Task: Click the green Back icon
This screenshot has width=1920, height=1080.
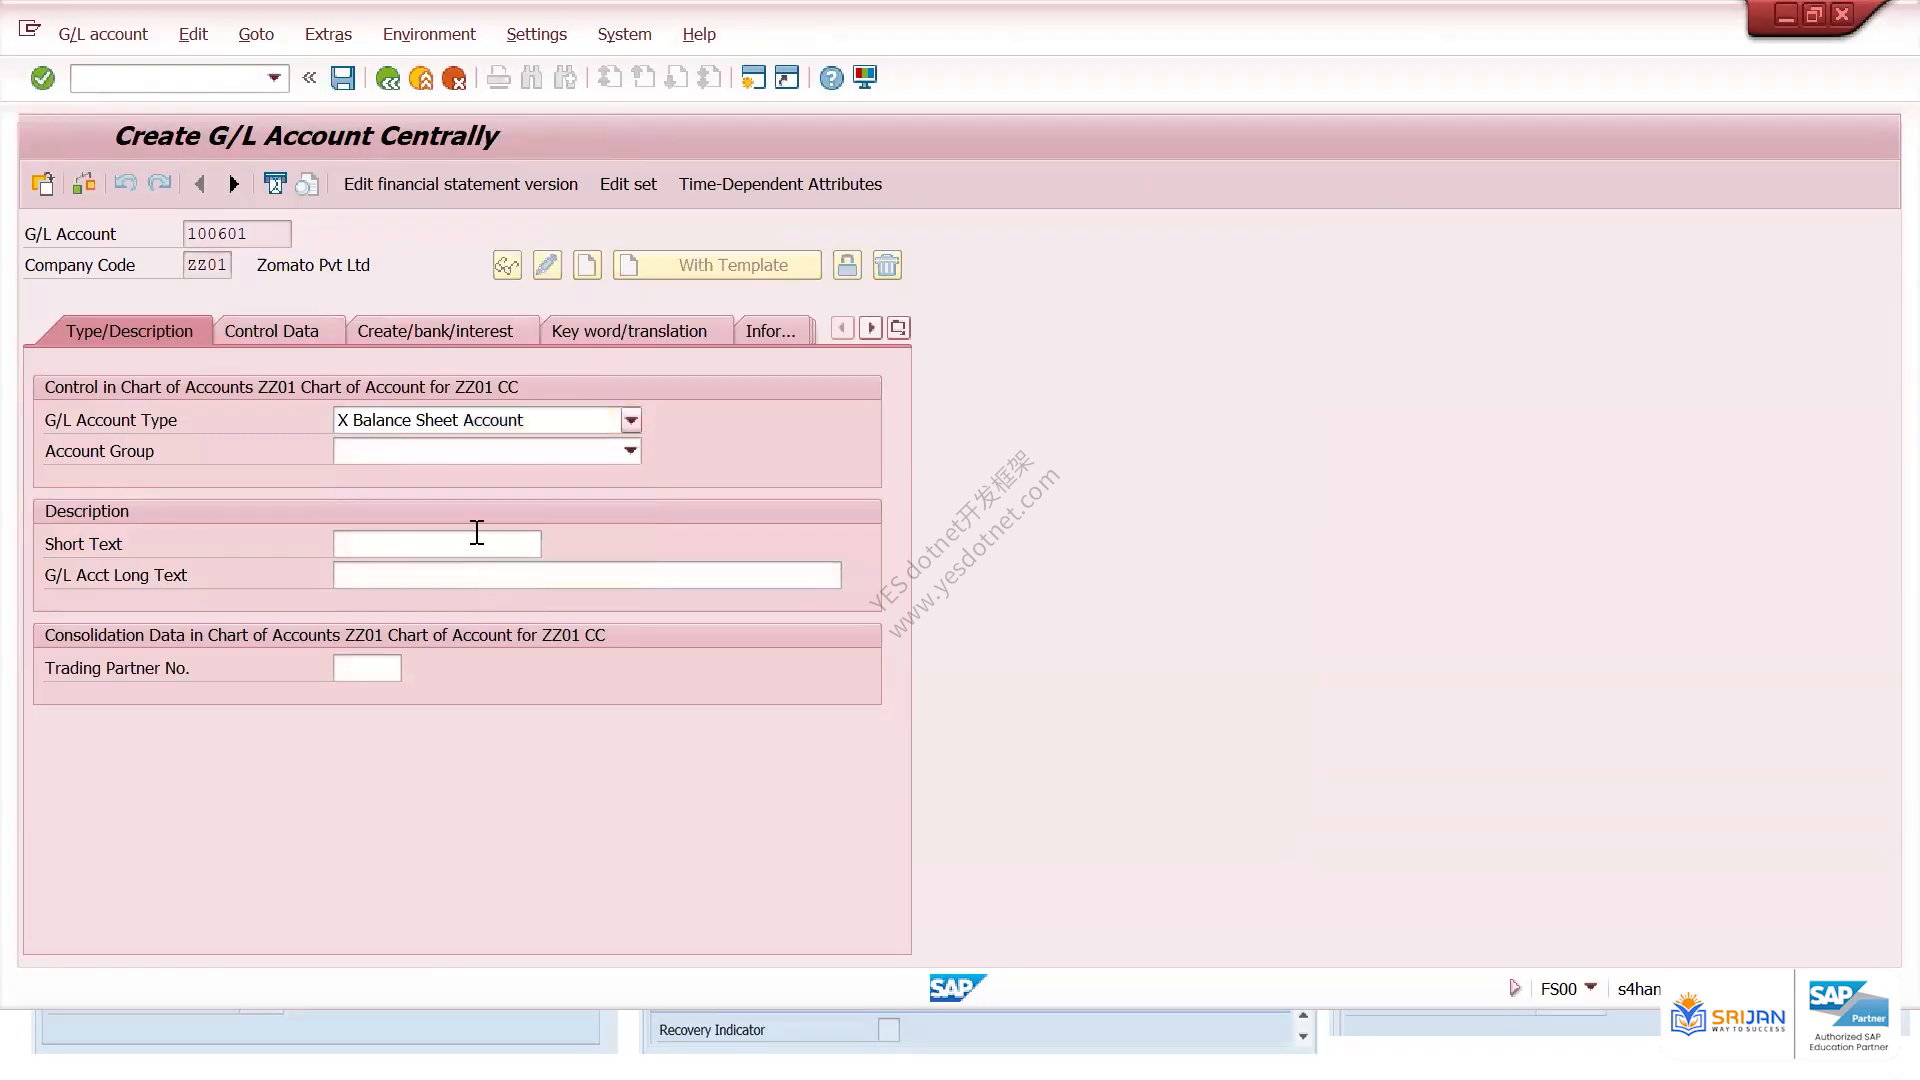Action: tap(387, 78)
